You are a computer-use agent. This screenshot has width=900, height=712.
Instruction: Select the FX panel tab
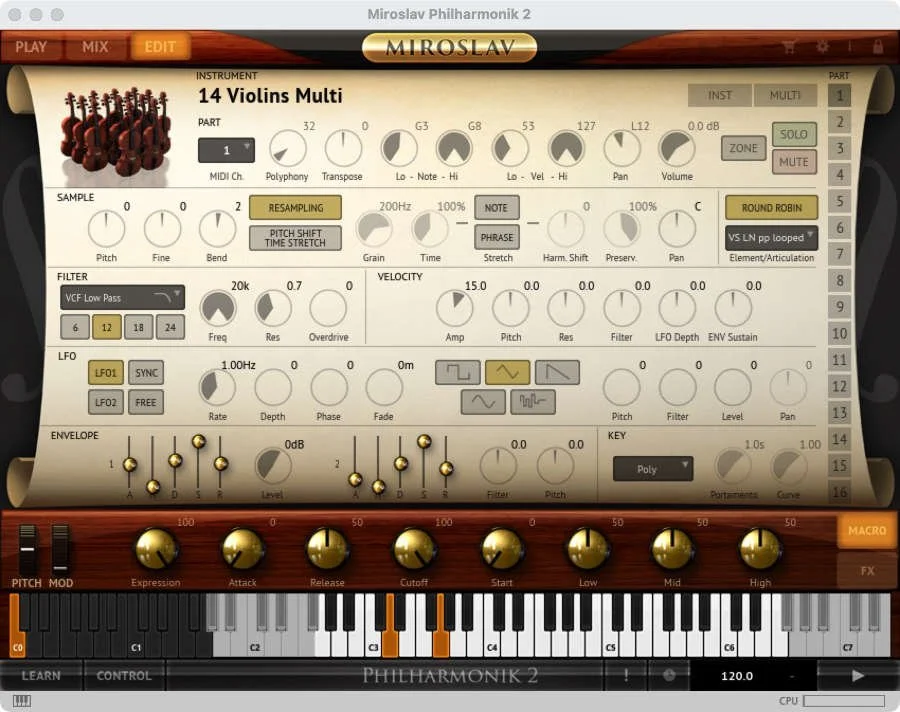point(867,571)
